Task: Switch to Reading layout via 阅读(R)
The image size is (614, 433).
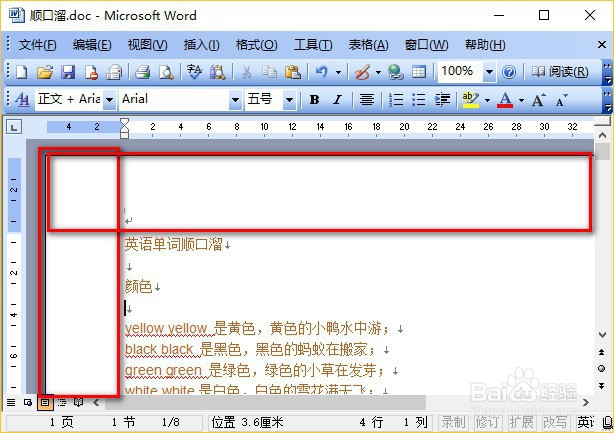Action: [560, 72]
